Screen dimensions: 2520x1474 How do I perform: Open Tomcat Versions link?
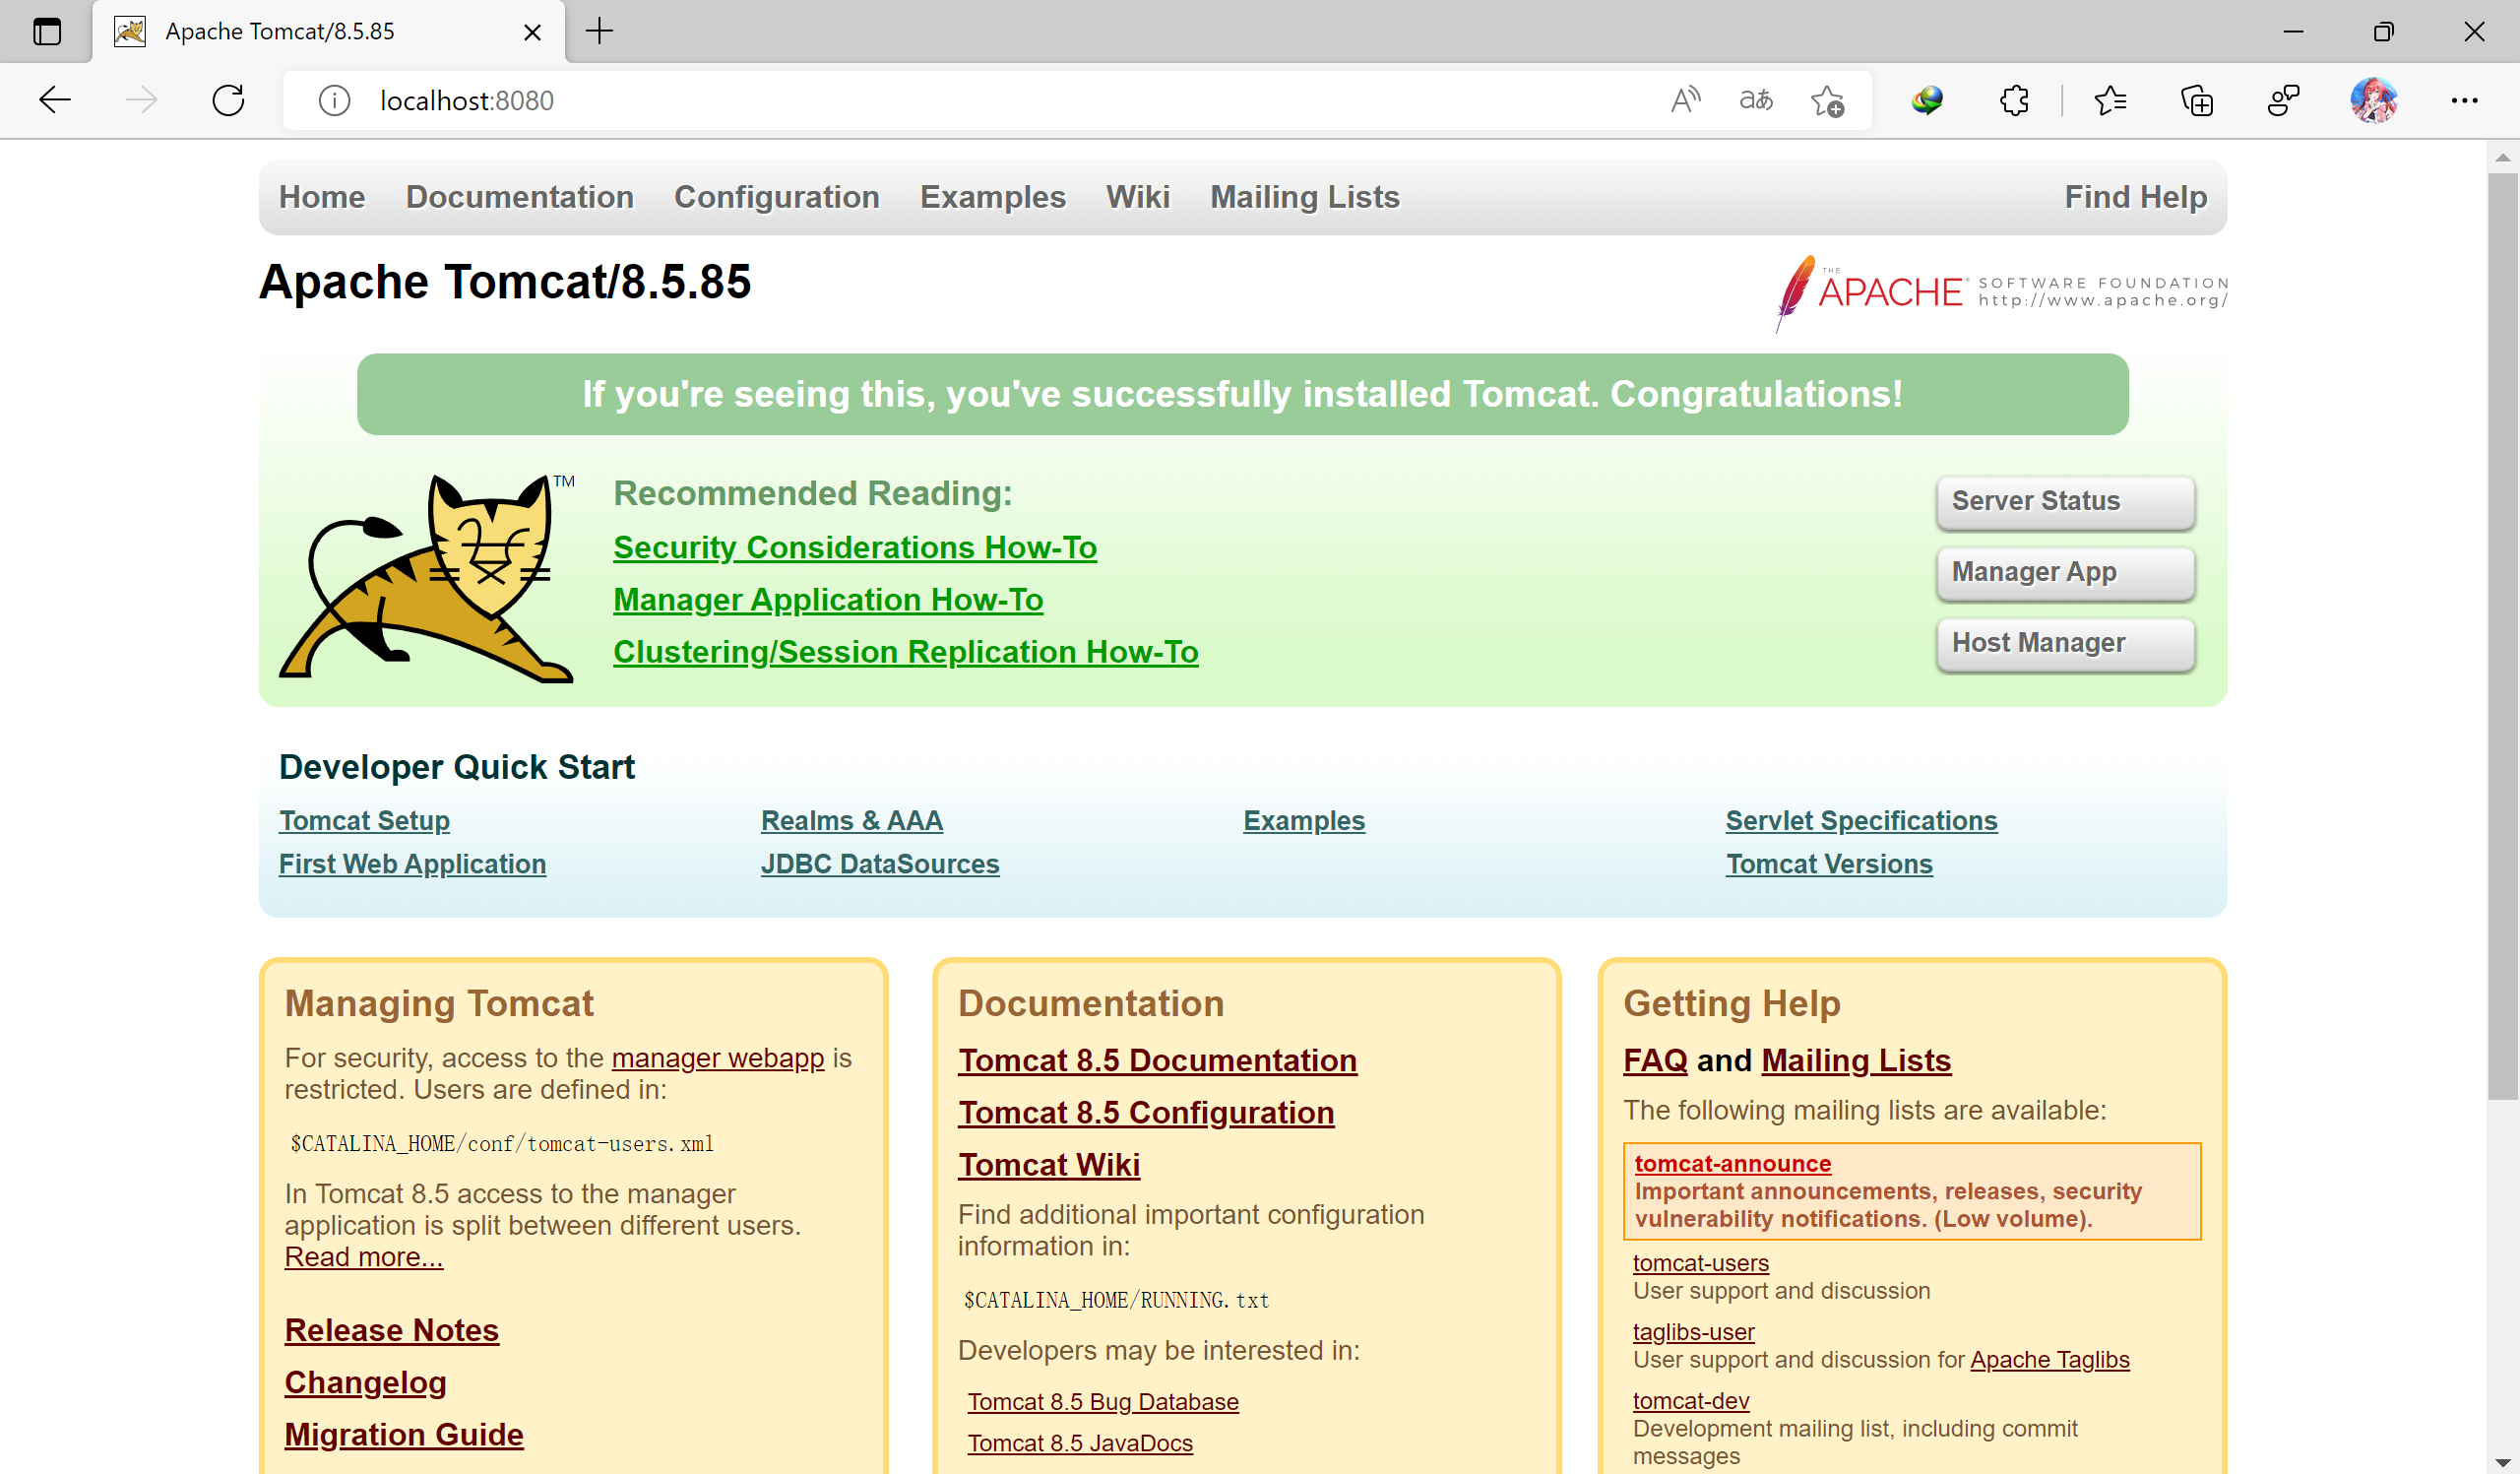click(x=1829, y=864)
